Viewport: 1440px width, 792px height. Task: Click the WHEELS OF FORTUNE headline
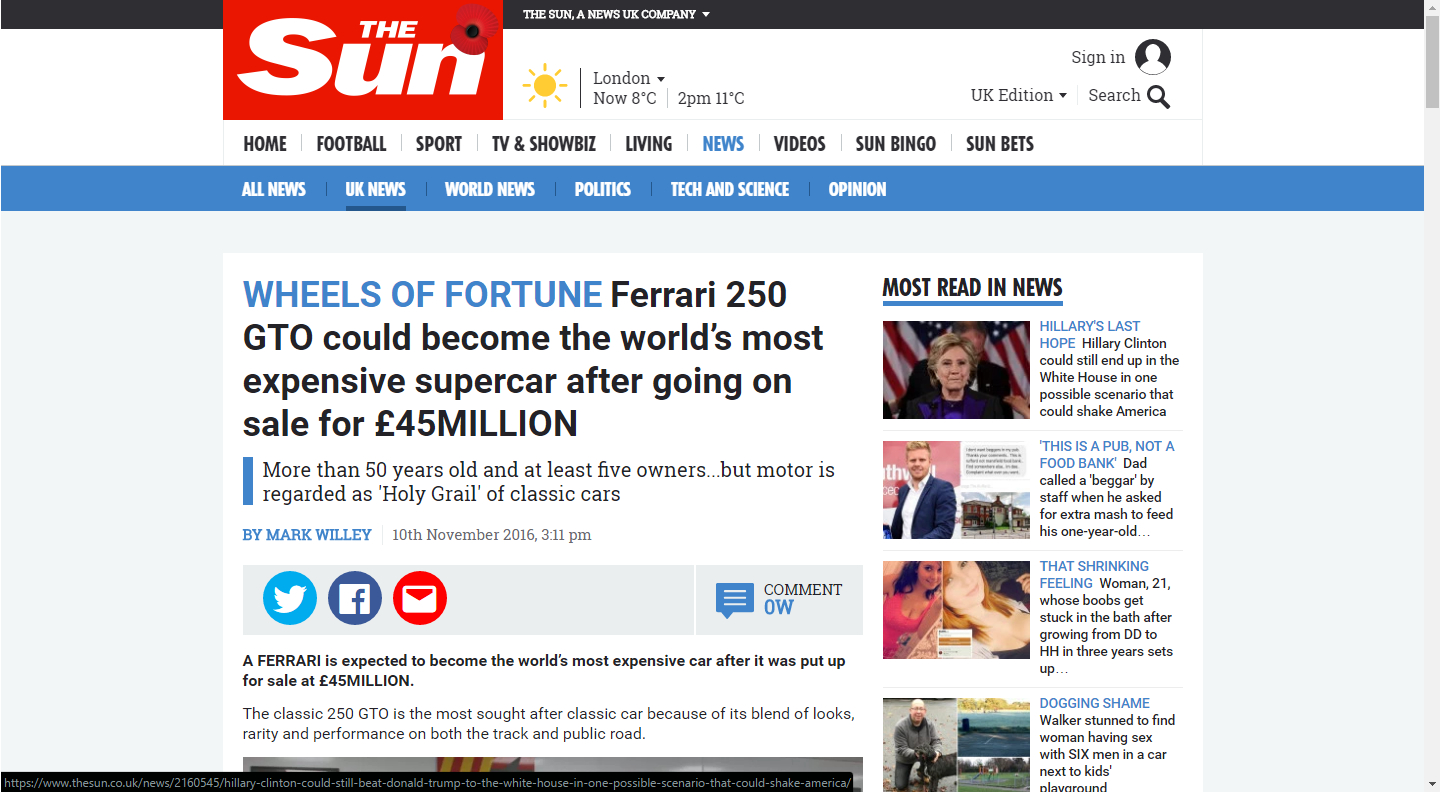[x=422, y=295]
